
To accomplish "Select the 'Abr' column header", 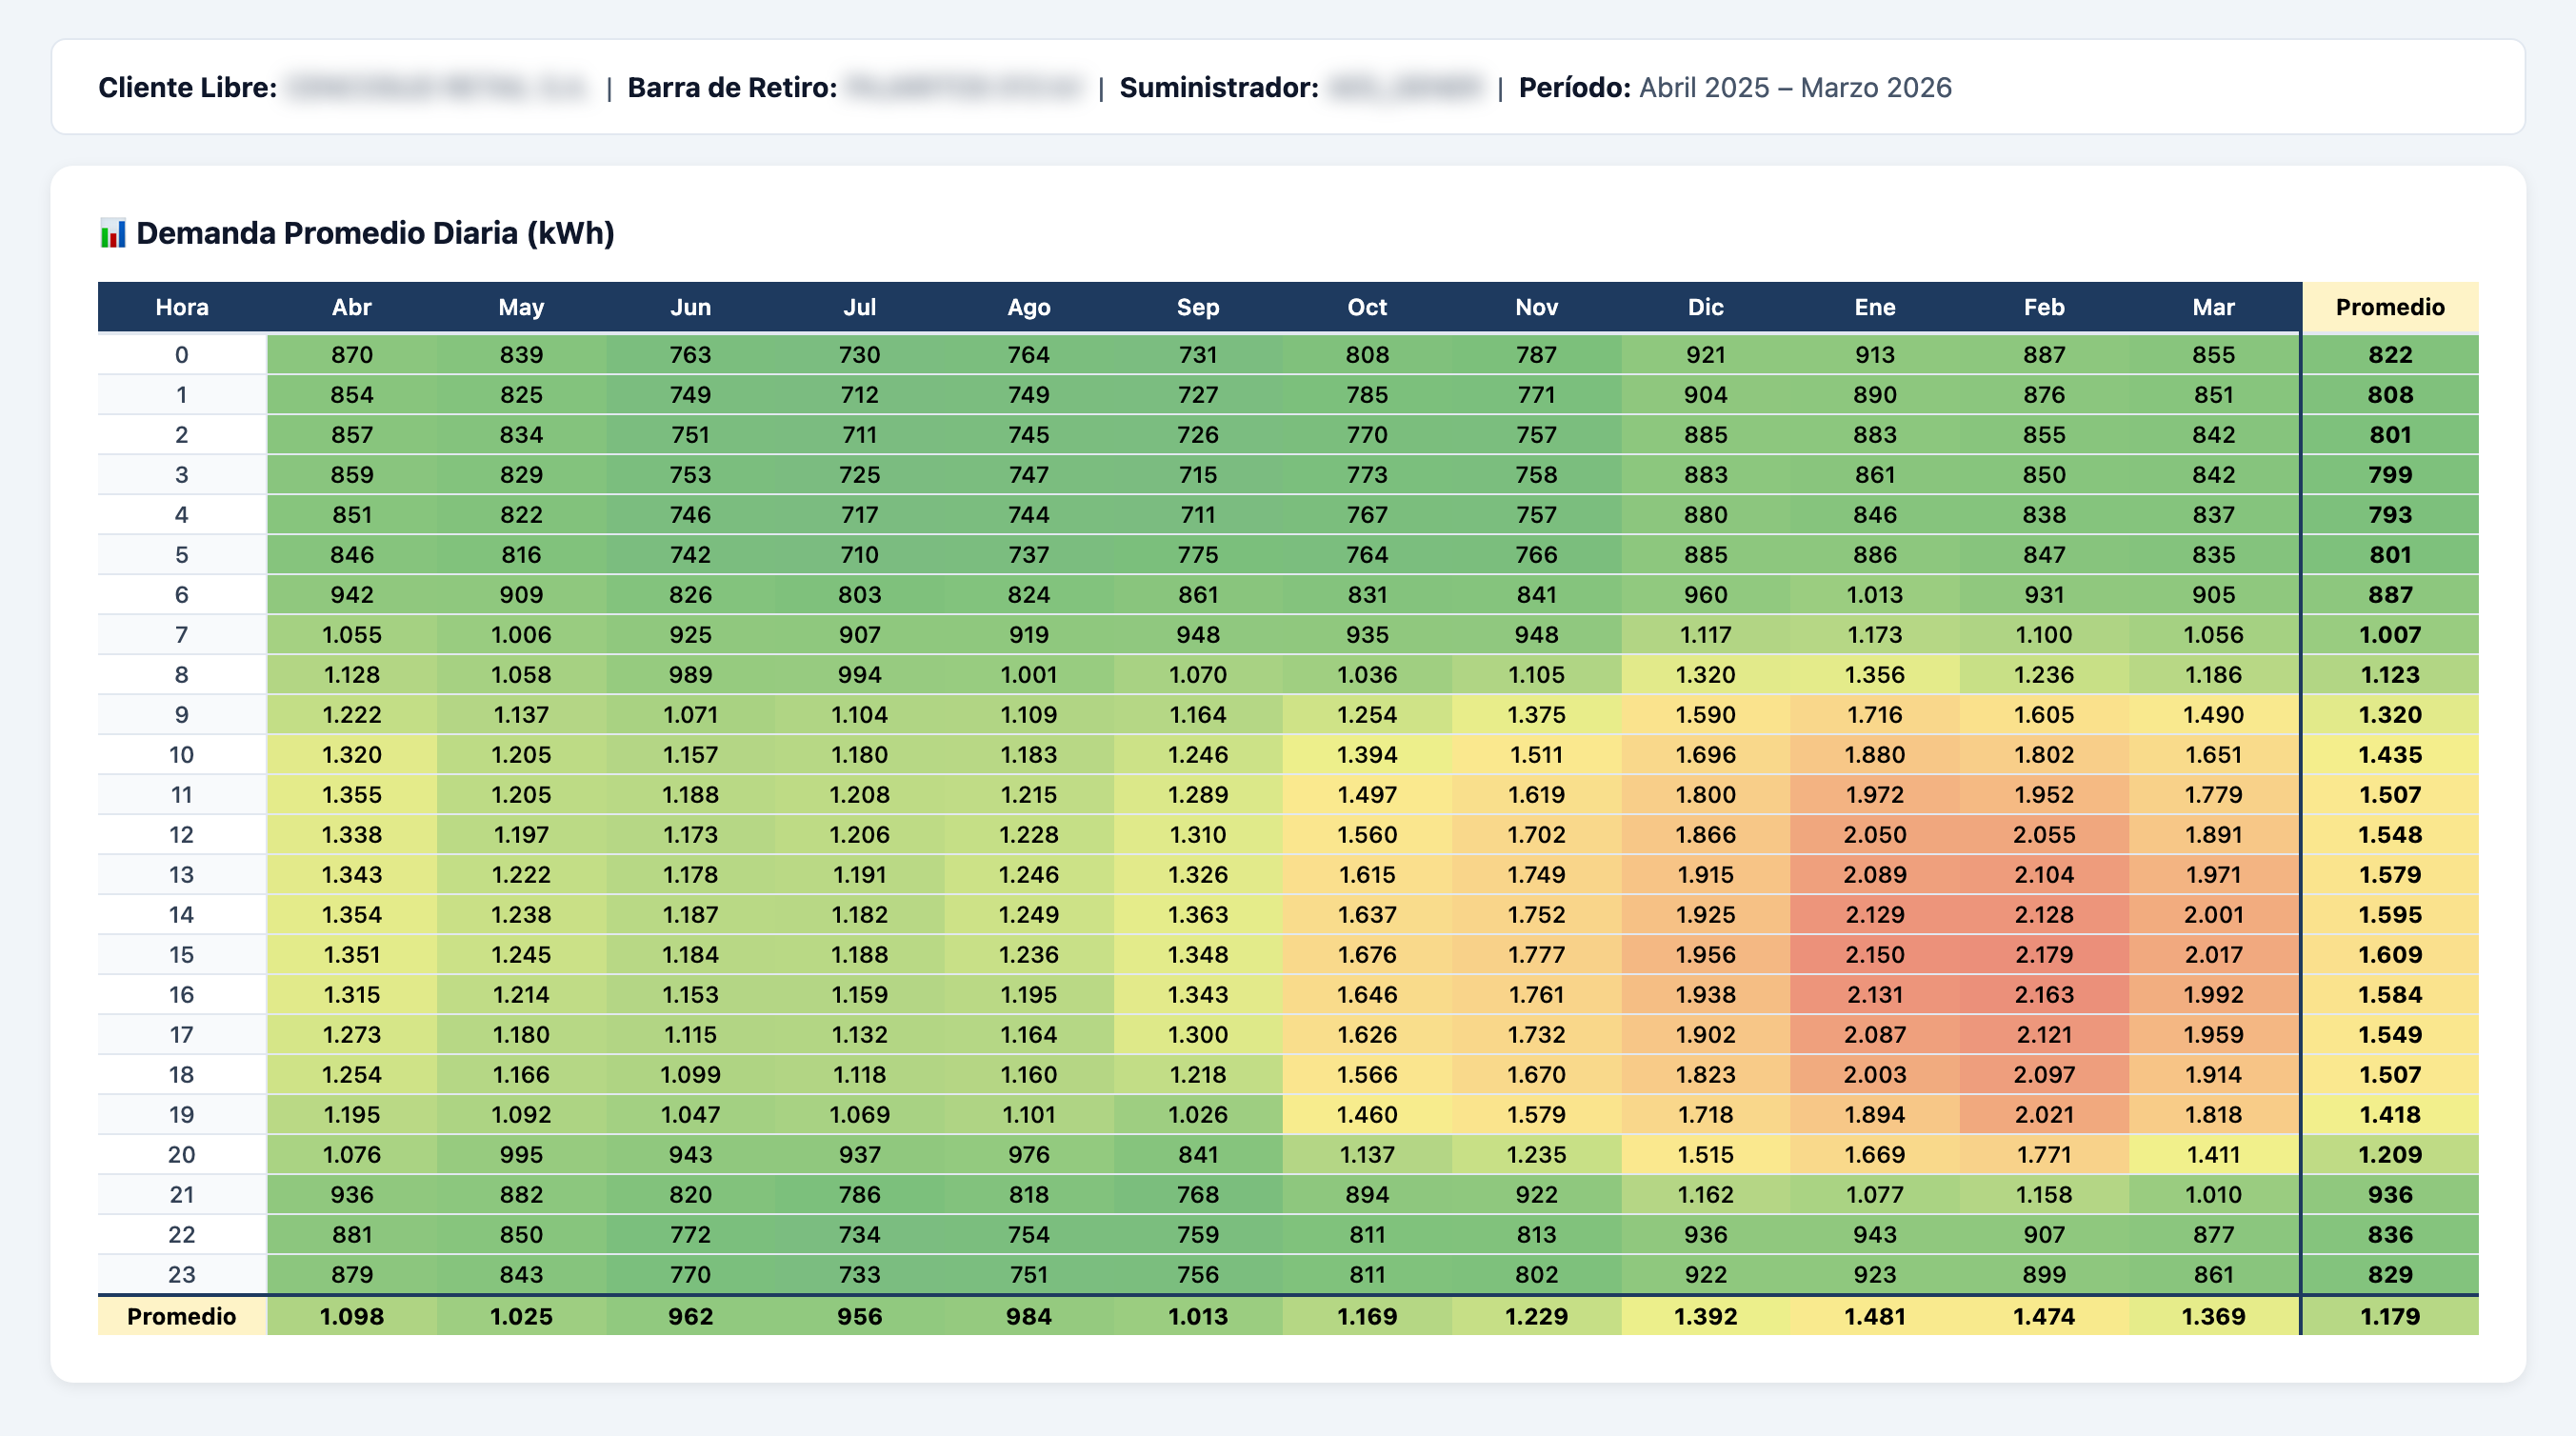I will [352, 307].
